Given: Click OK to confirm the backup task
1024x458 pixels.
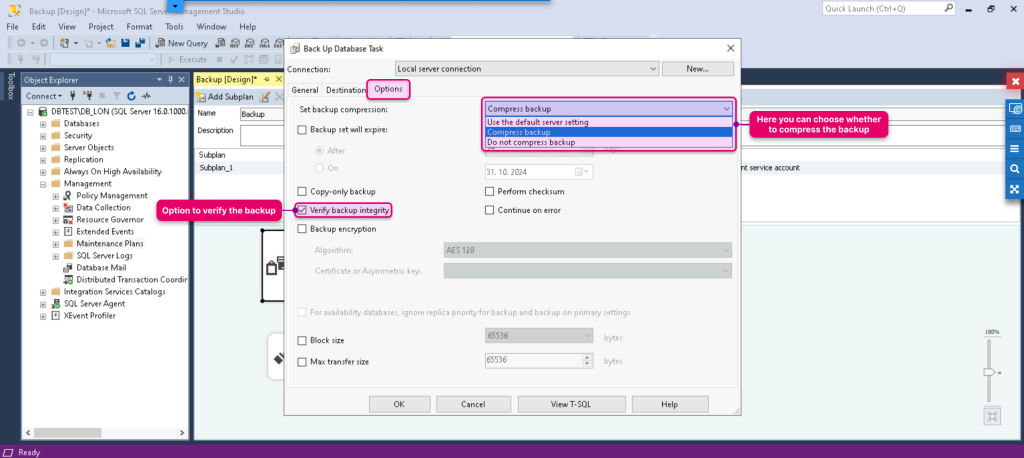Looking at the screenshot, I should [x=399, y=404].
